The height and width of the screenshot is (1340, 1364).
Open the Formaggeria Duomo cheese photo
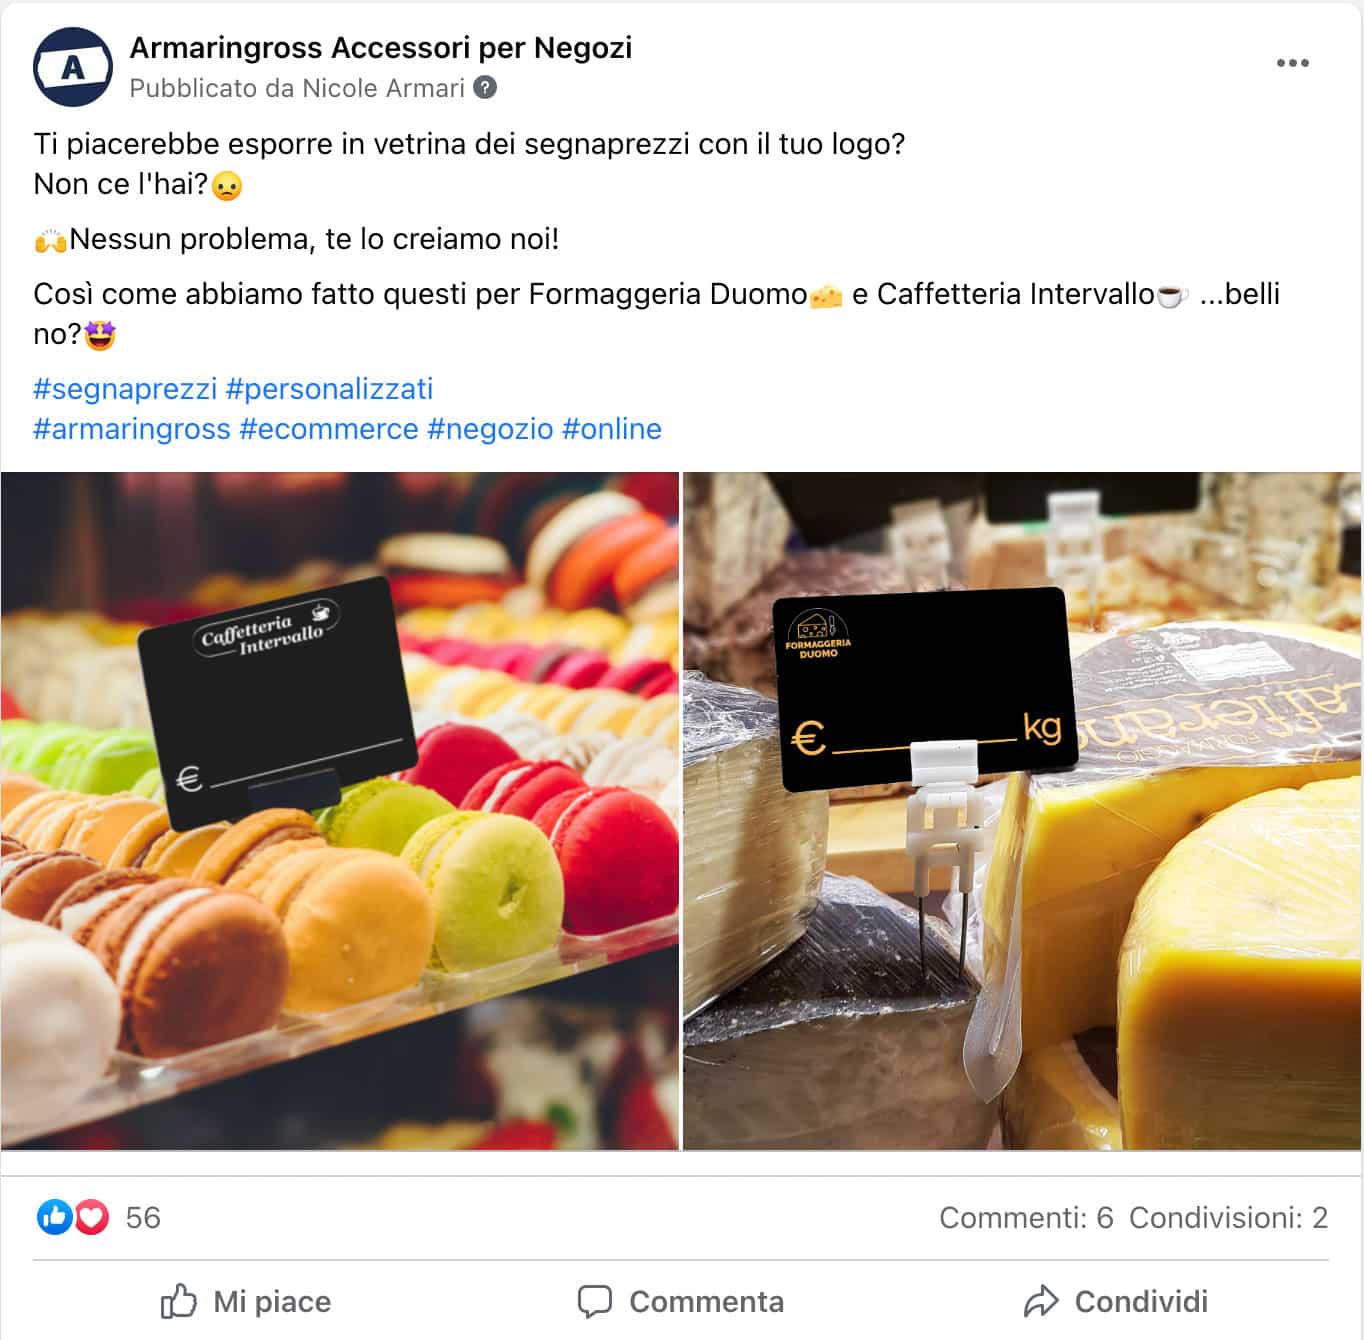coord(1022,811)
